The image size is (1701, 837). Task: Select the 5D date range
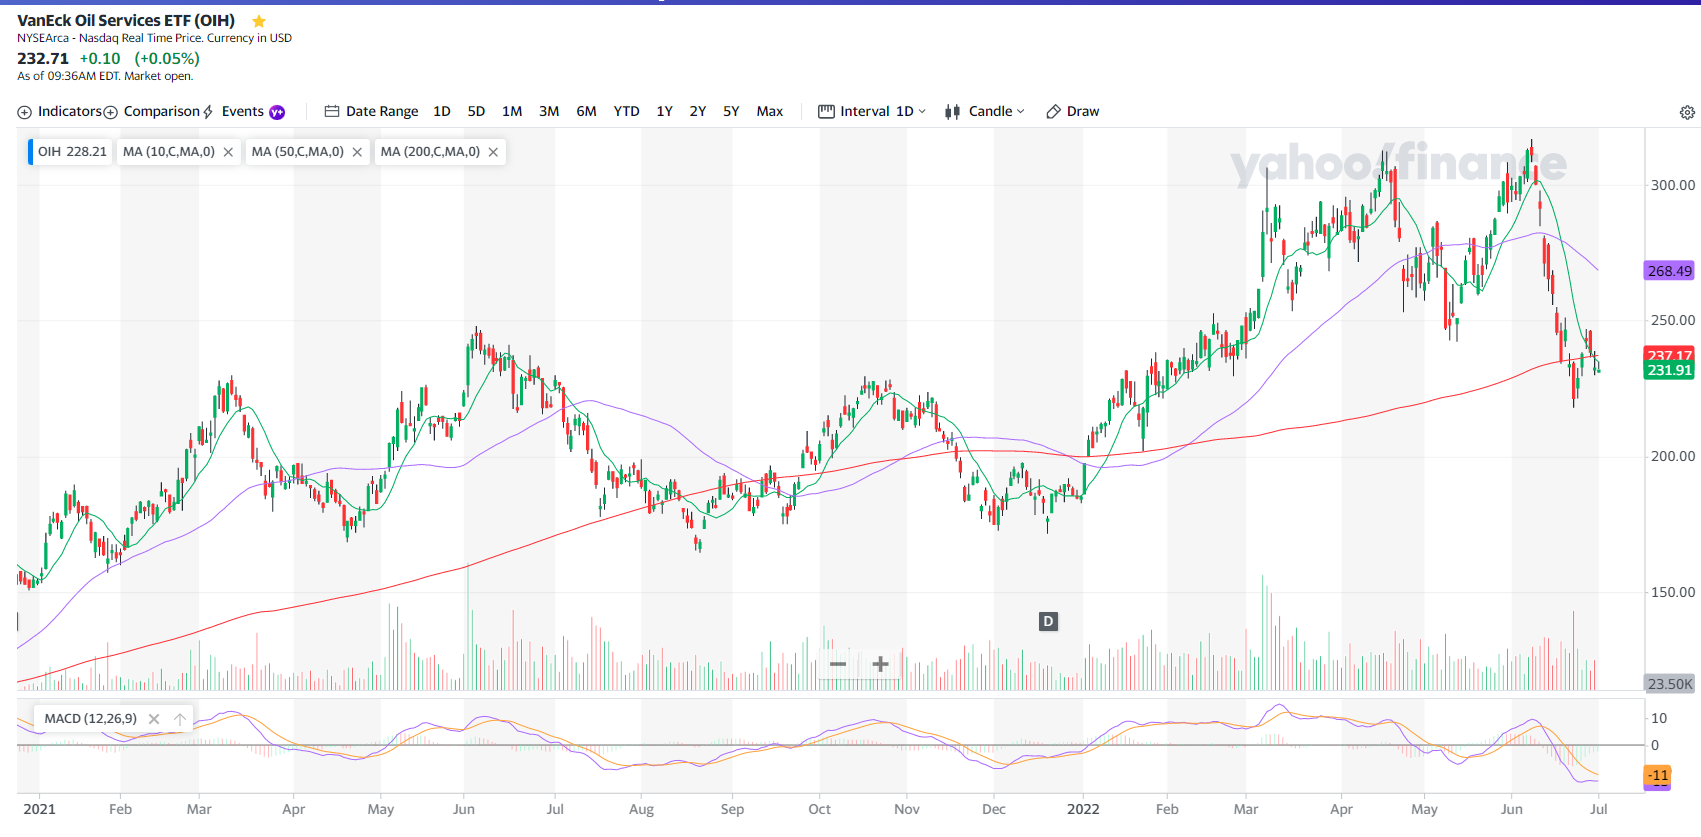coord(476,112)
